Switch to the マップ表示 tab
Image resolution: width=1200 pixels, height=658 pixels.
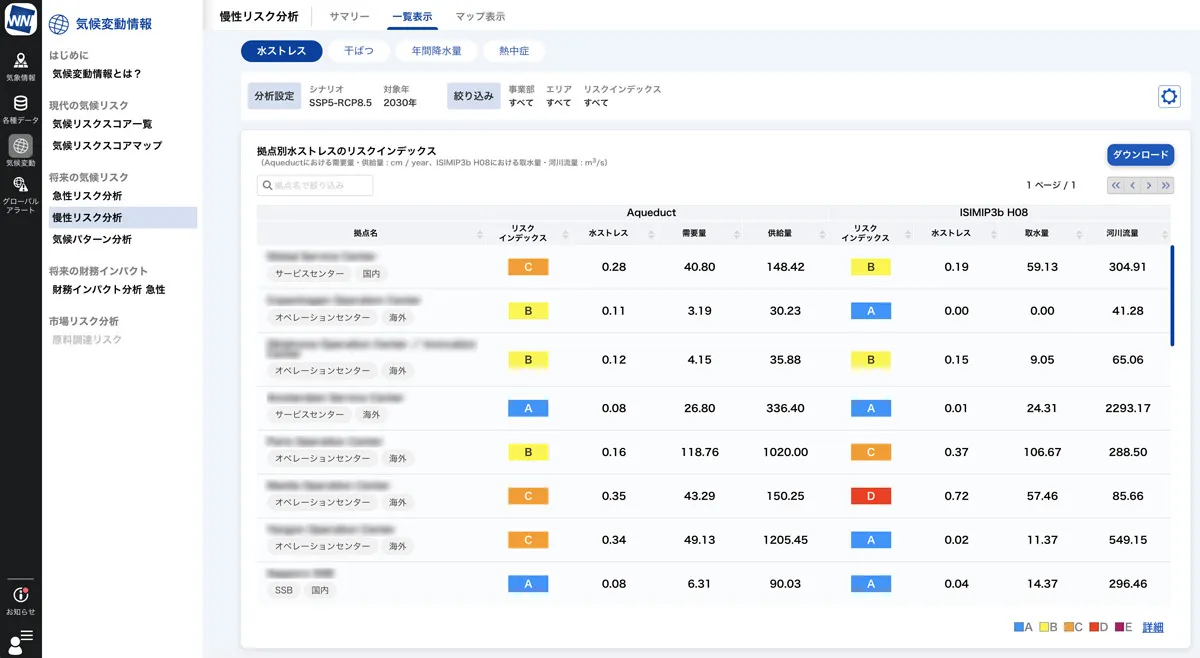481,15
